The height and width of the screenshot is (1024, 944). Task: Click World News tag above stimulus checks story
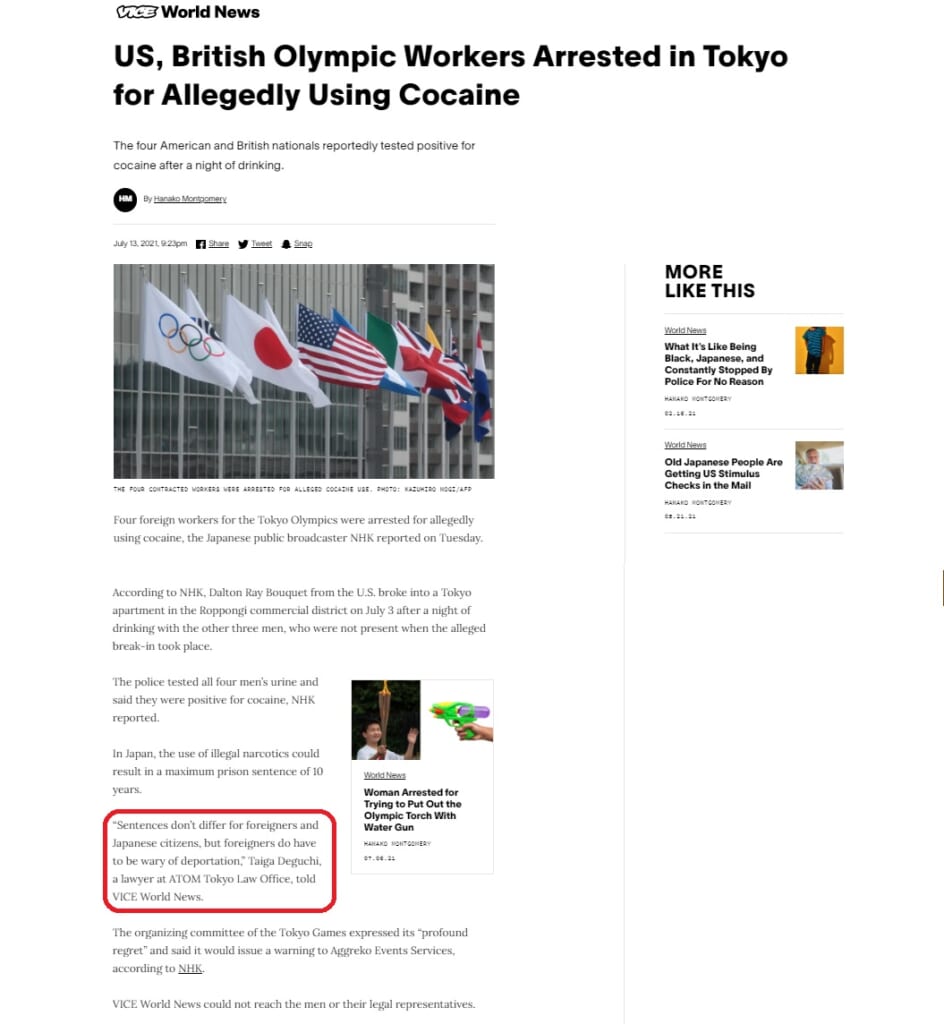tap(685, 445)
